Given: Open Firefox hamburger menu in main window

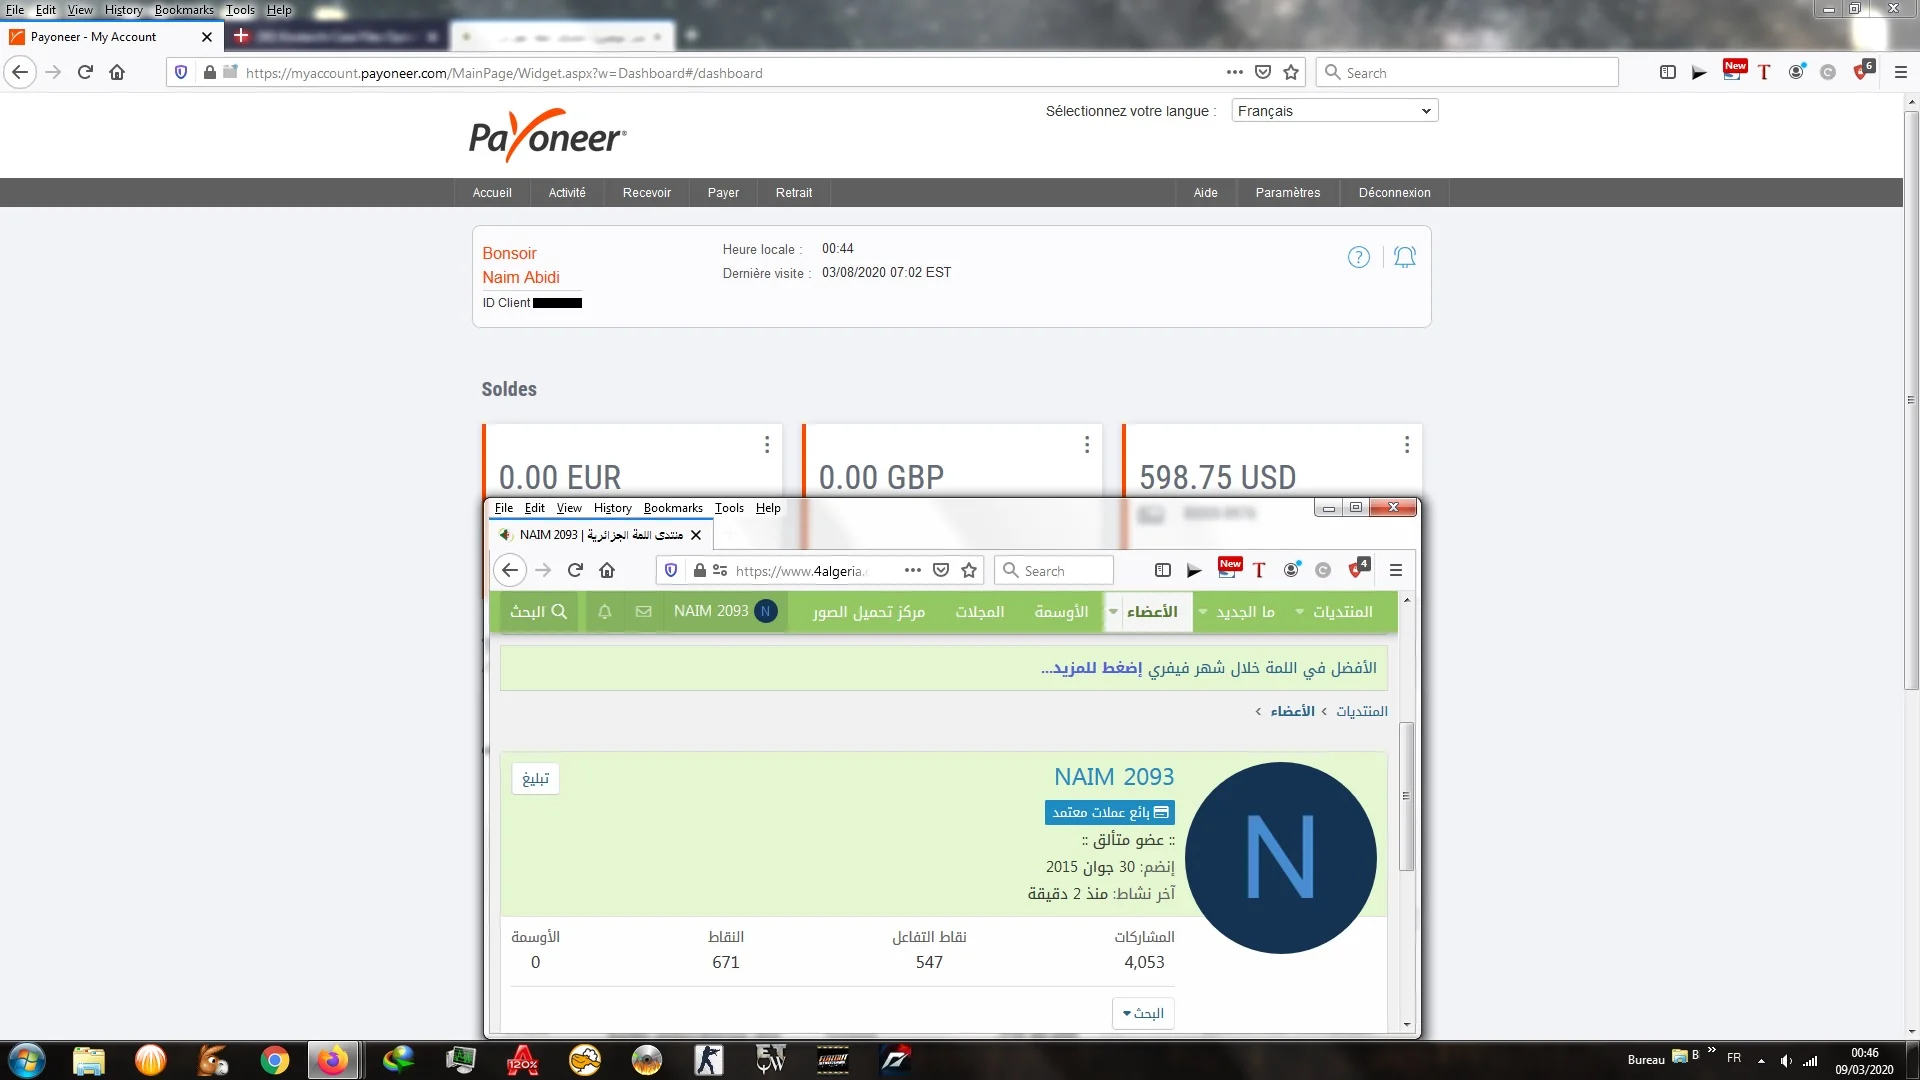Looking at the screenshot, I should 1901,72.
